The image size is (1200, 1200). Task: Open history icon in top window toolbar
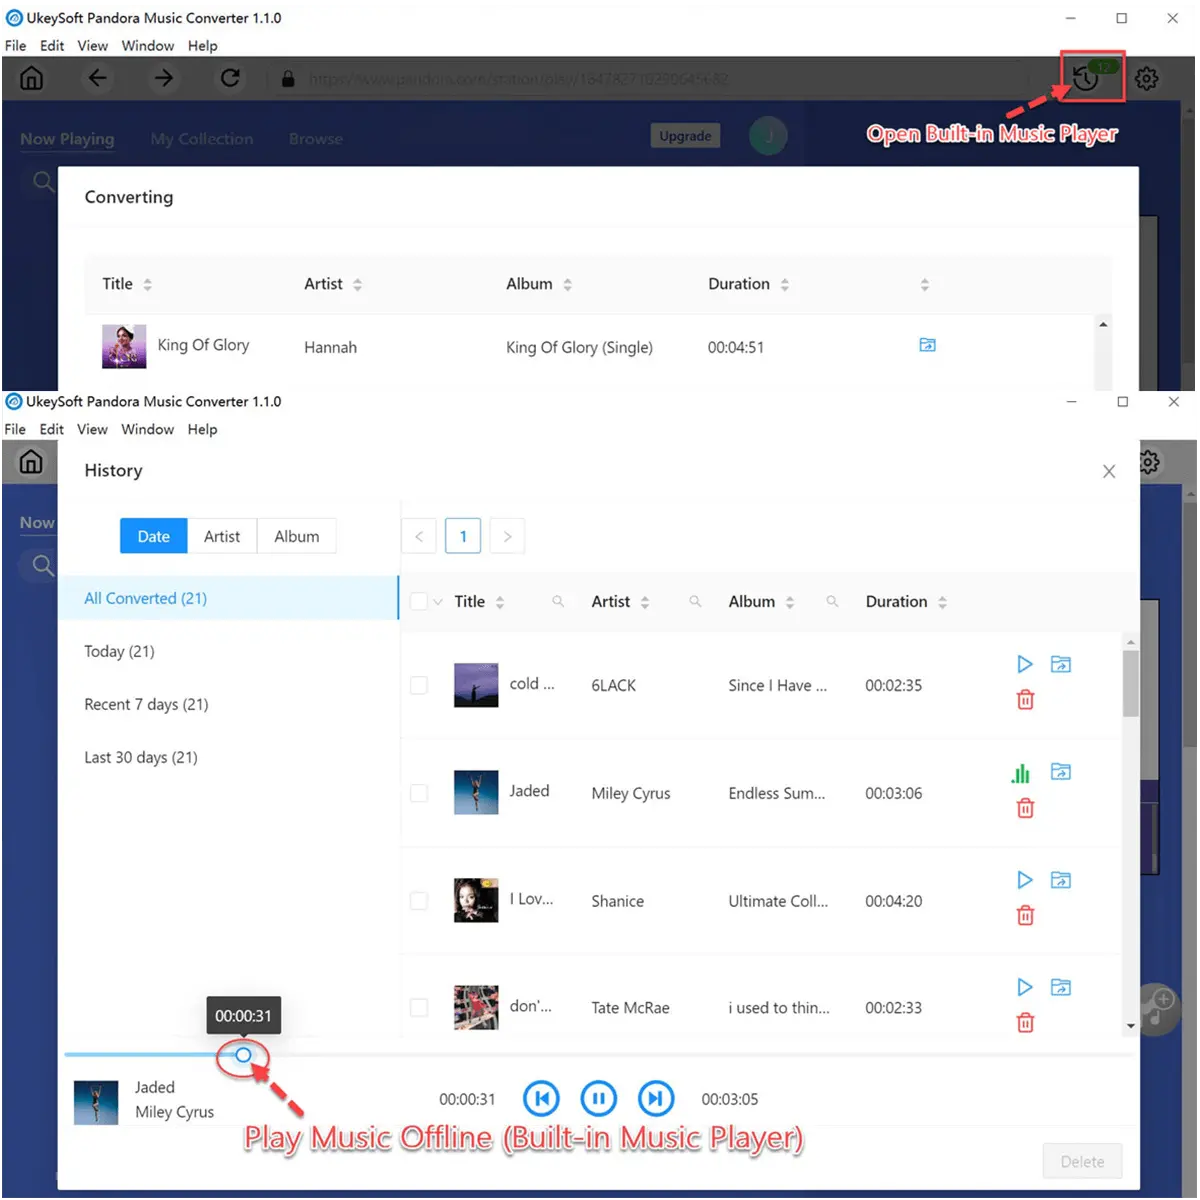tap(1085, 78)
